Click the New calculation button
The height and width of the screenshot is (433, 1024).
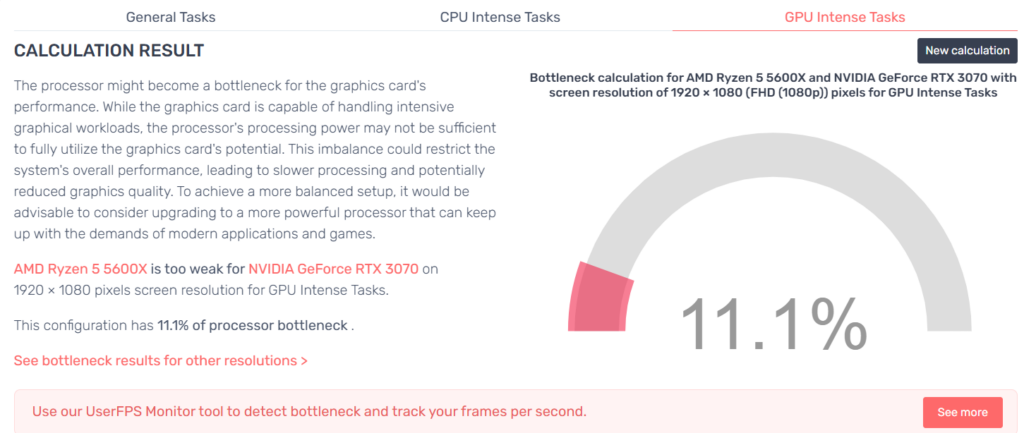pyautogui.click(x=966, y=51)
